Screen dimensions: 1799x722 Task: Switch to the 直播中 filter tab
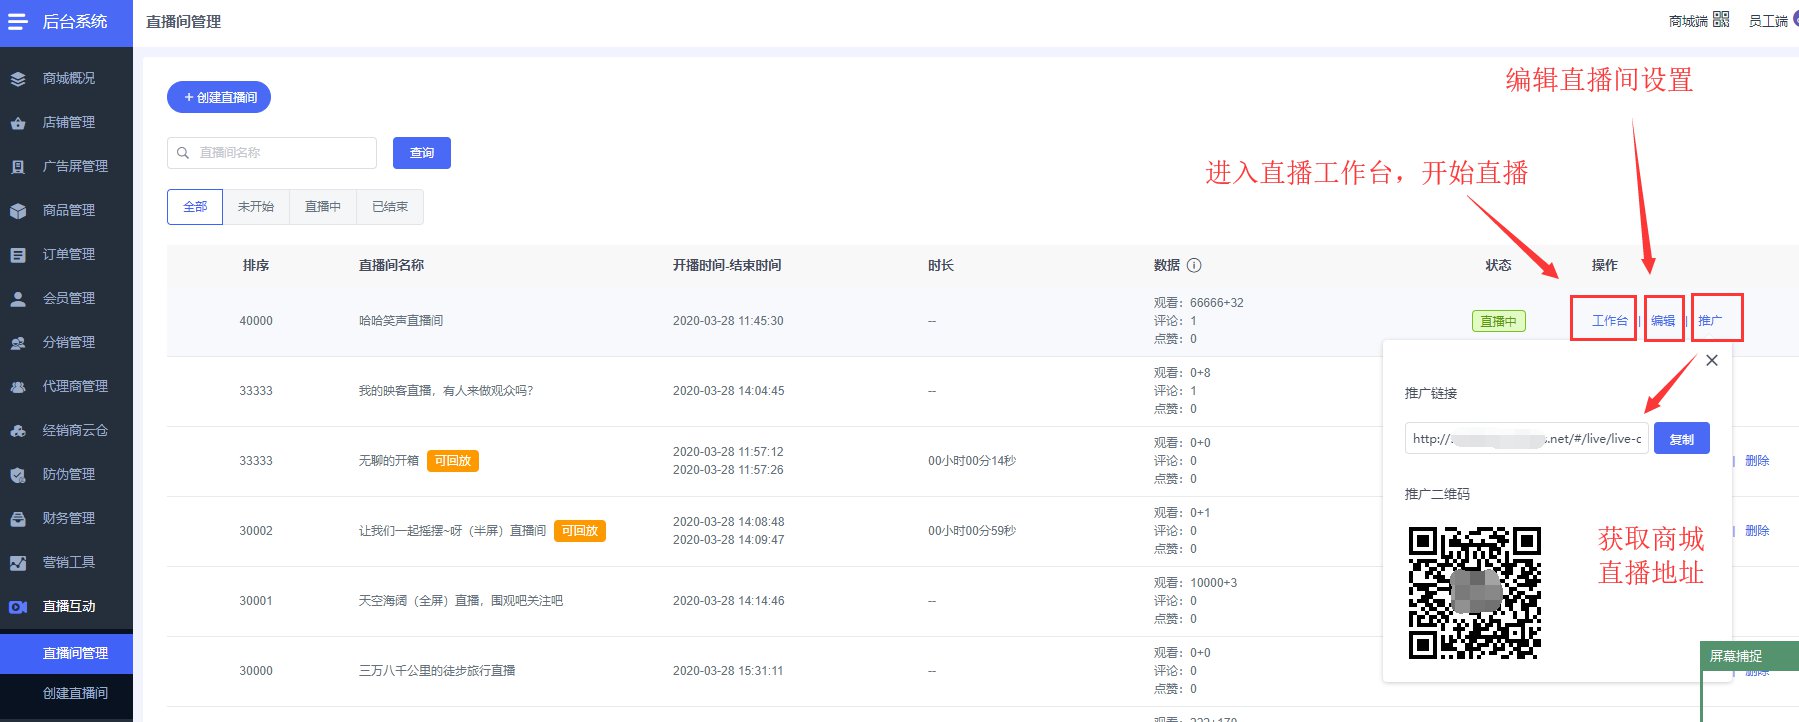323,207
